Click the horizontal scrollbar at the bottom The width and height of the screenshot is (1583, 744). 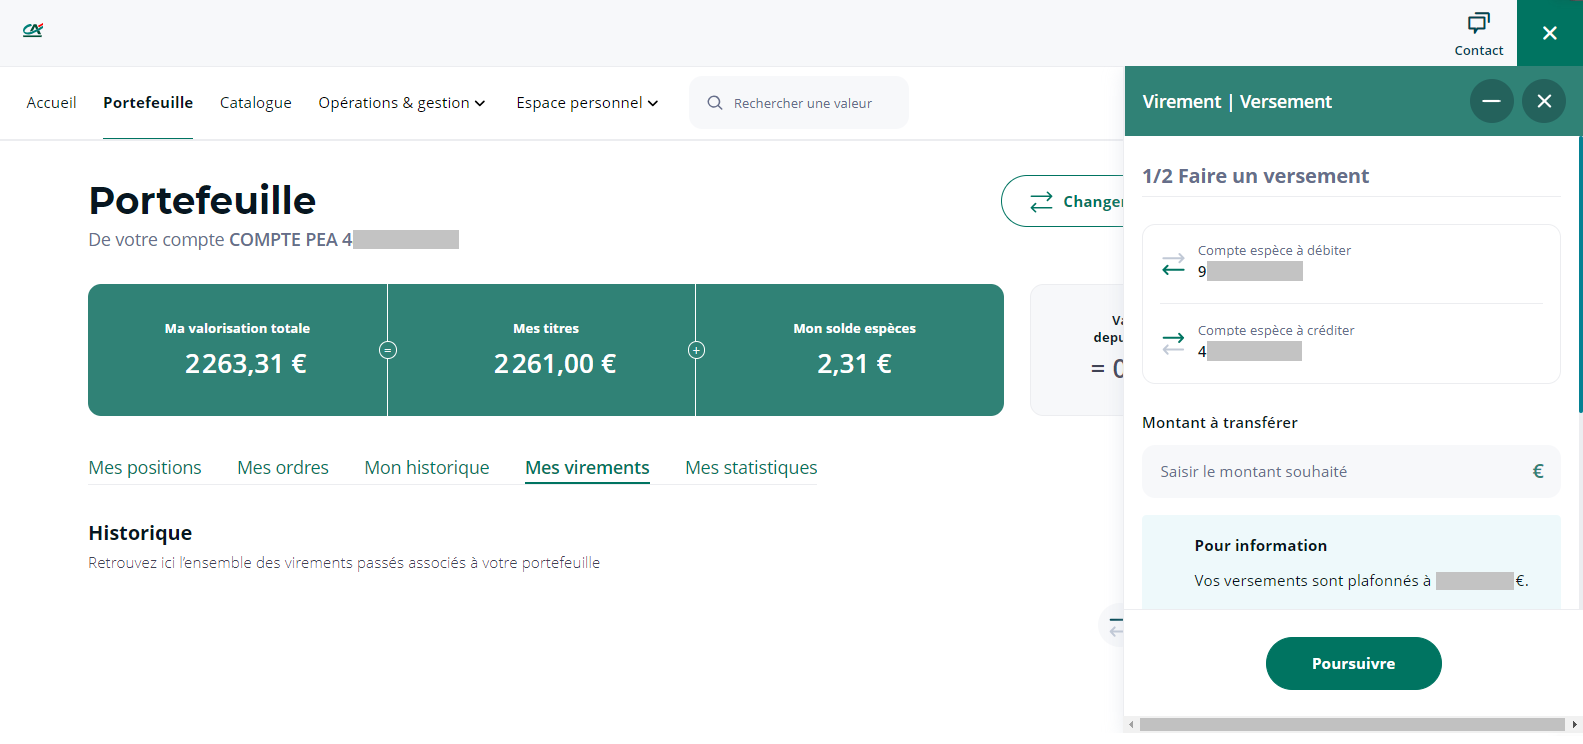[x=1350, y=724]
